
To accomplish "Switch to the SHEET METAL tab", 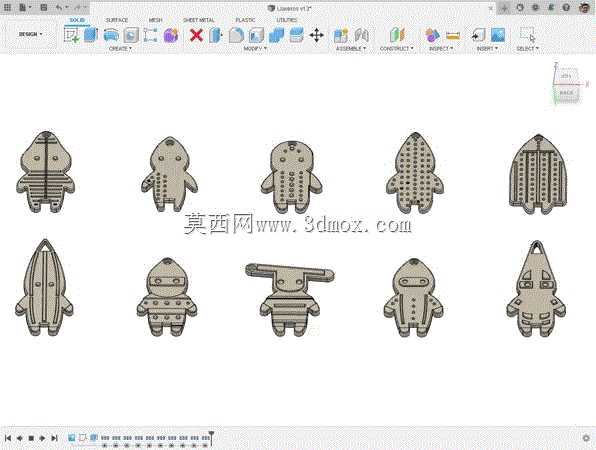I will [x=199, y=20].
